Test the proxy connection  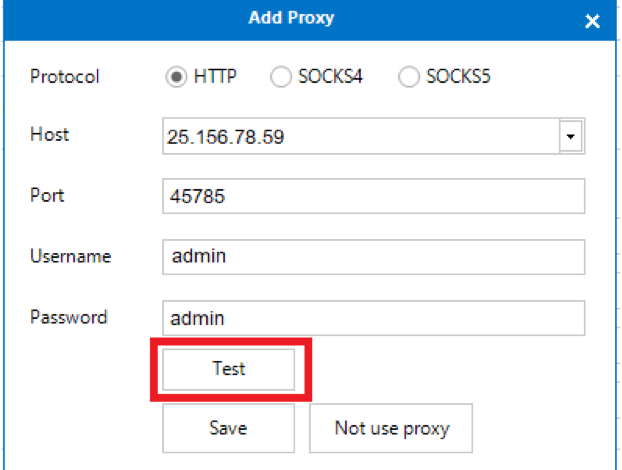(x=228, y=369)
